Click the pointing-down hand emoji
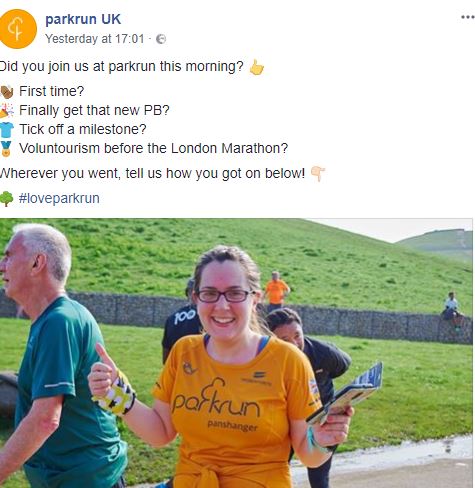Image resolution: width=475 pixels, height=488 pixels. tap(317, 174)
